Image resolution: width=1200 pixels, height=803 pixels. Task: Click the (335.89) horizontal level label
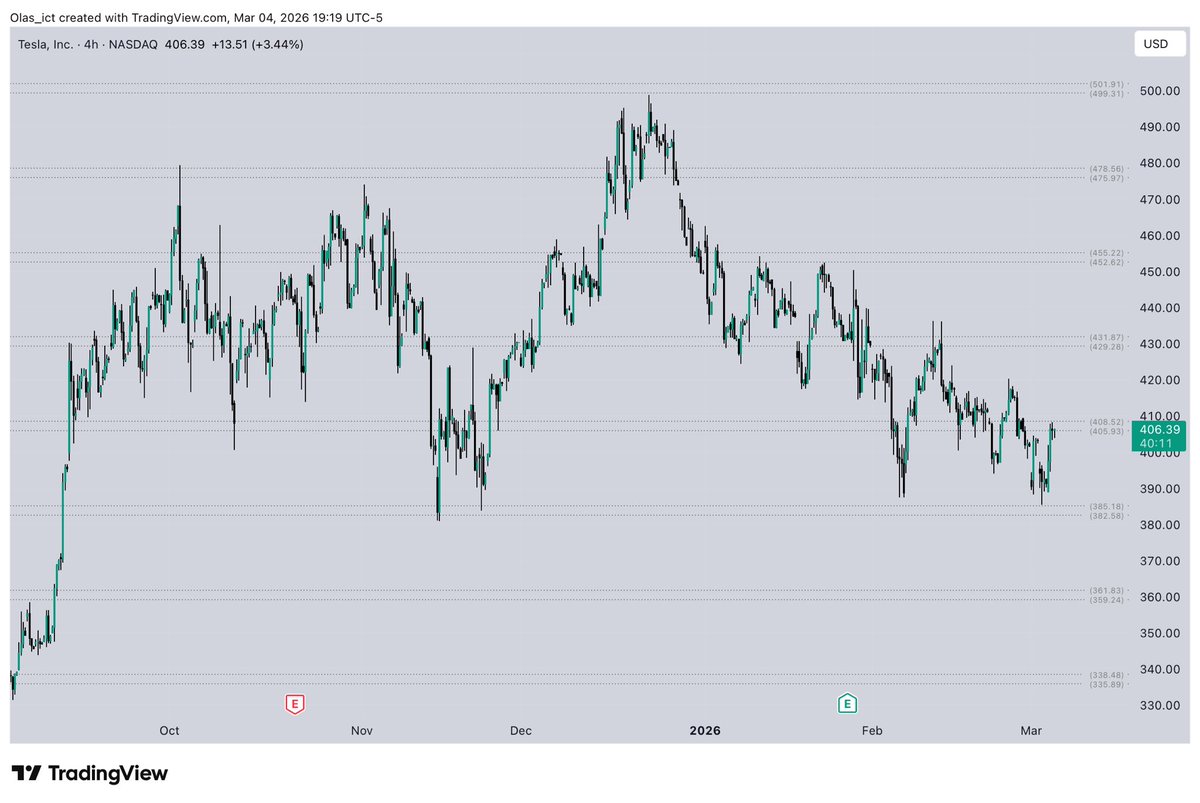pyautogui.click(x=1107, y=684)
